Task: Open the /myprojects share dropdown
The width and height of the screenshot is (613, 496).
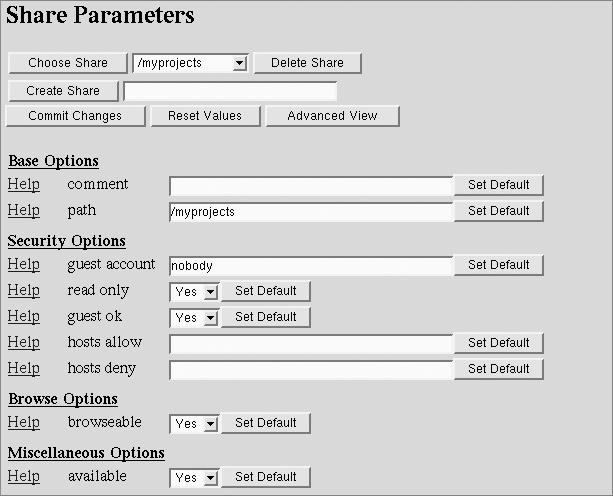Action: tap(190, 63)
